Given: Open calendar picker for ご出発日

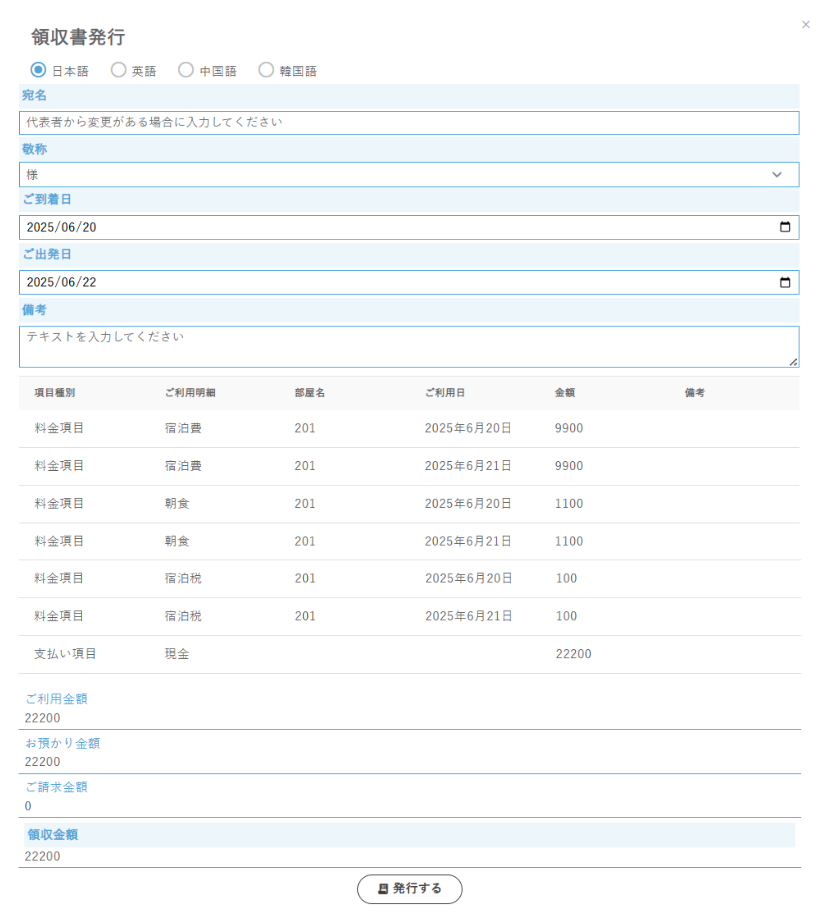Looking at the screenshot, I should 785,283.
